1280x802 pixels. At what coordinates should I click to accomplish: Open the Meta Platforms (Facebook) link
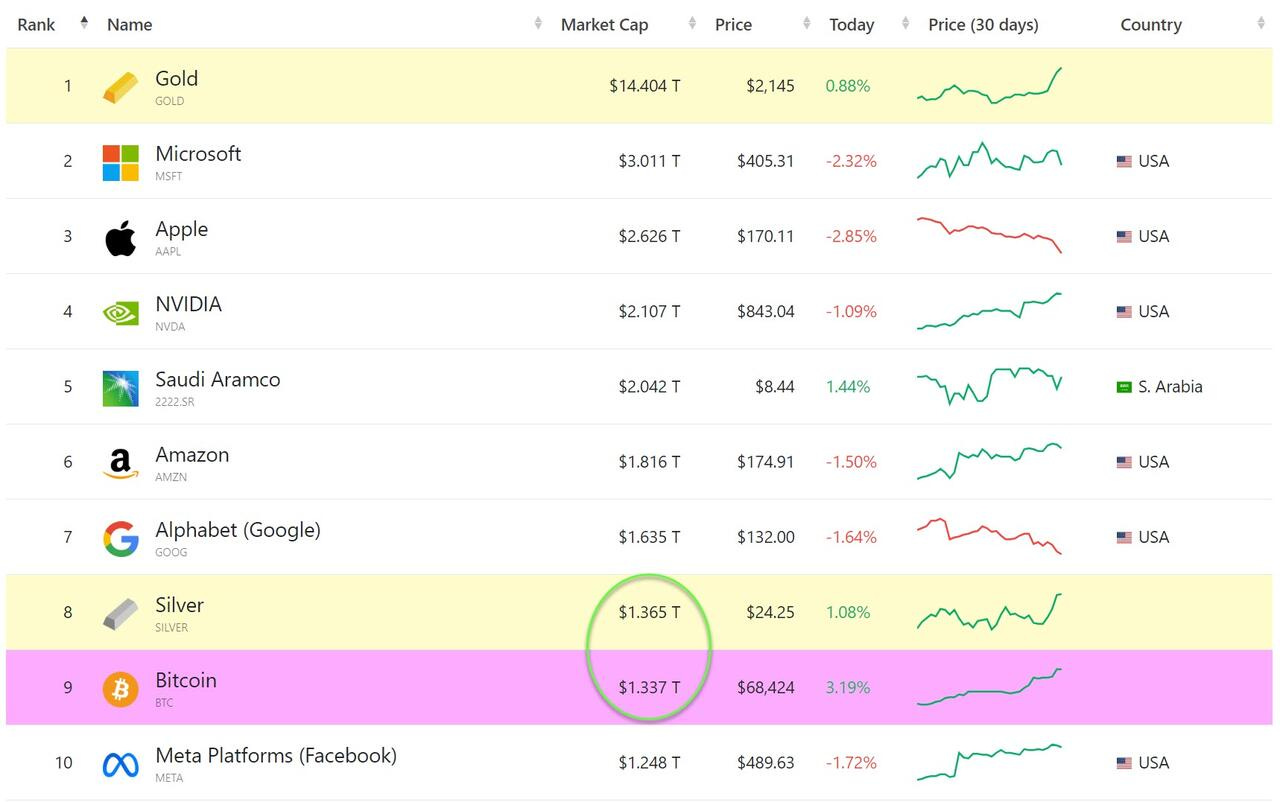point(276,755)
